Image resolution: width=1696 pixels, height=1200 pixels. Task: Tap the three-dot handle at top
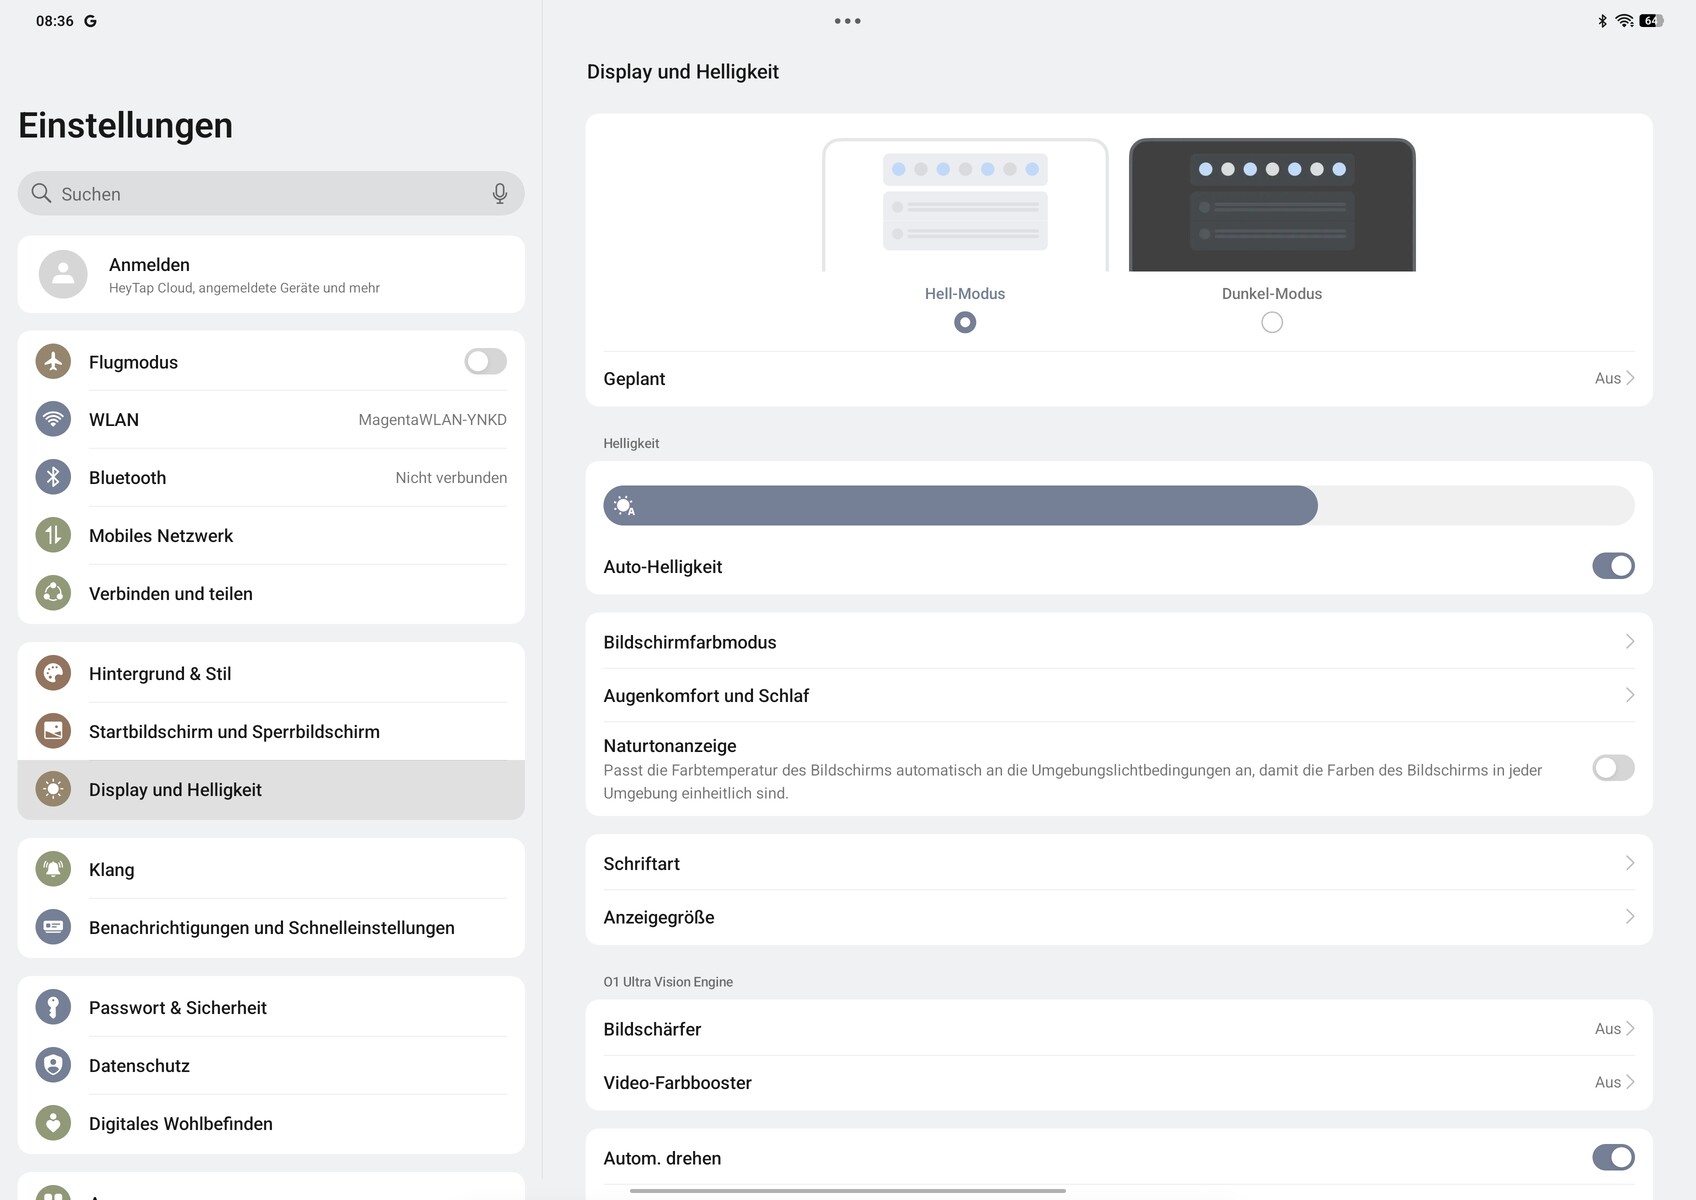pos(847,21)
